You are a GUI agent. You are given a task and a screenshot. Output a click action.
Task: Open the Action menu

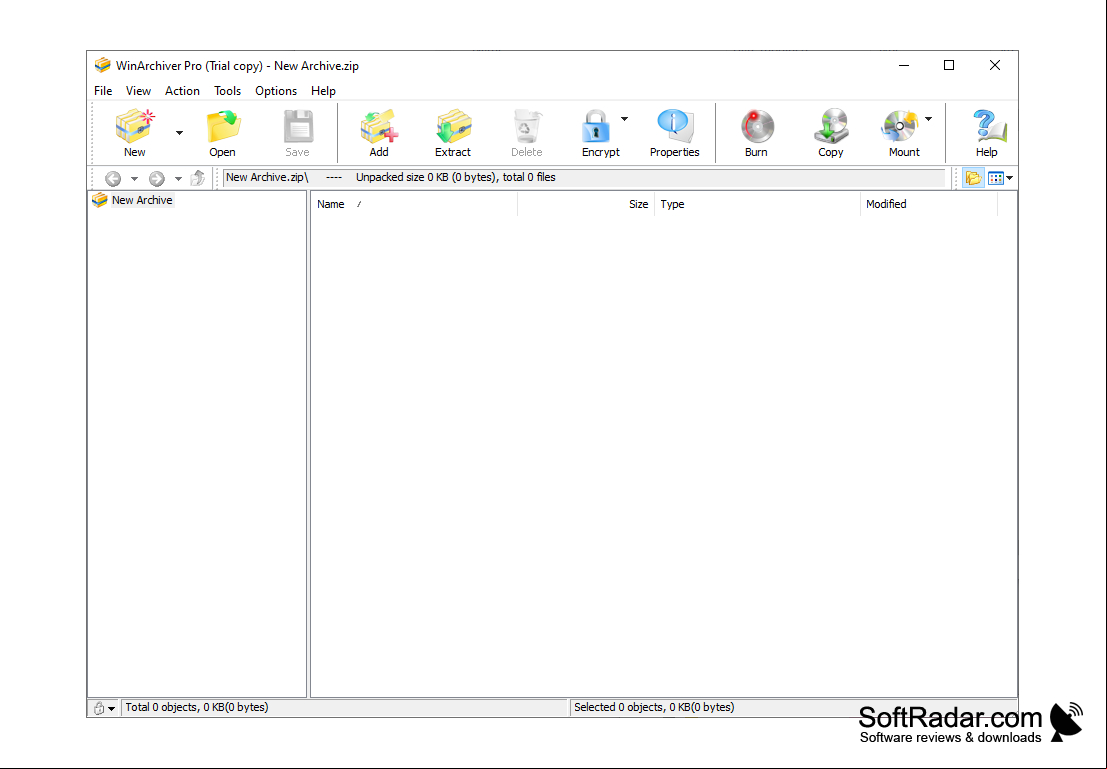182,90
